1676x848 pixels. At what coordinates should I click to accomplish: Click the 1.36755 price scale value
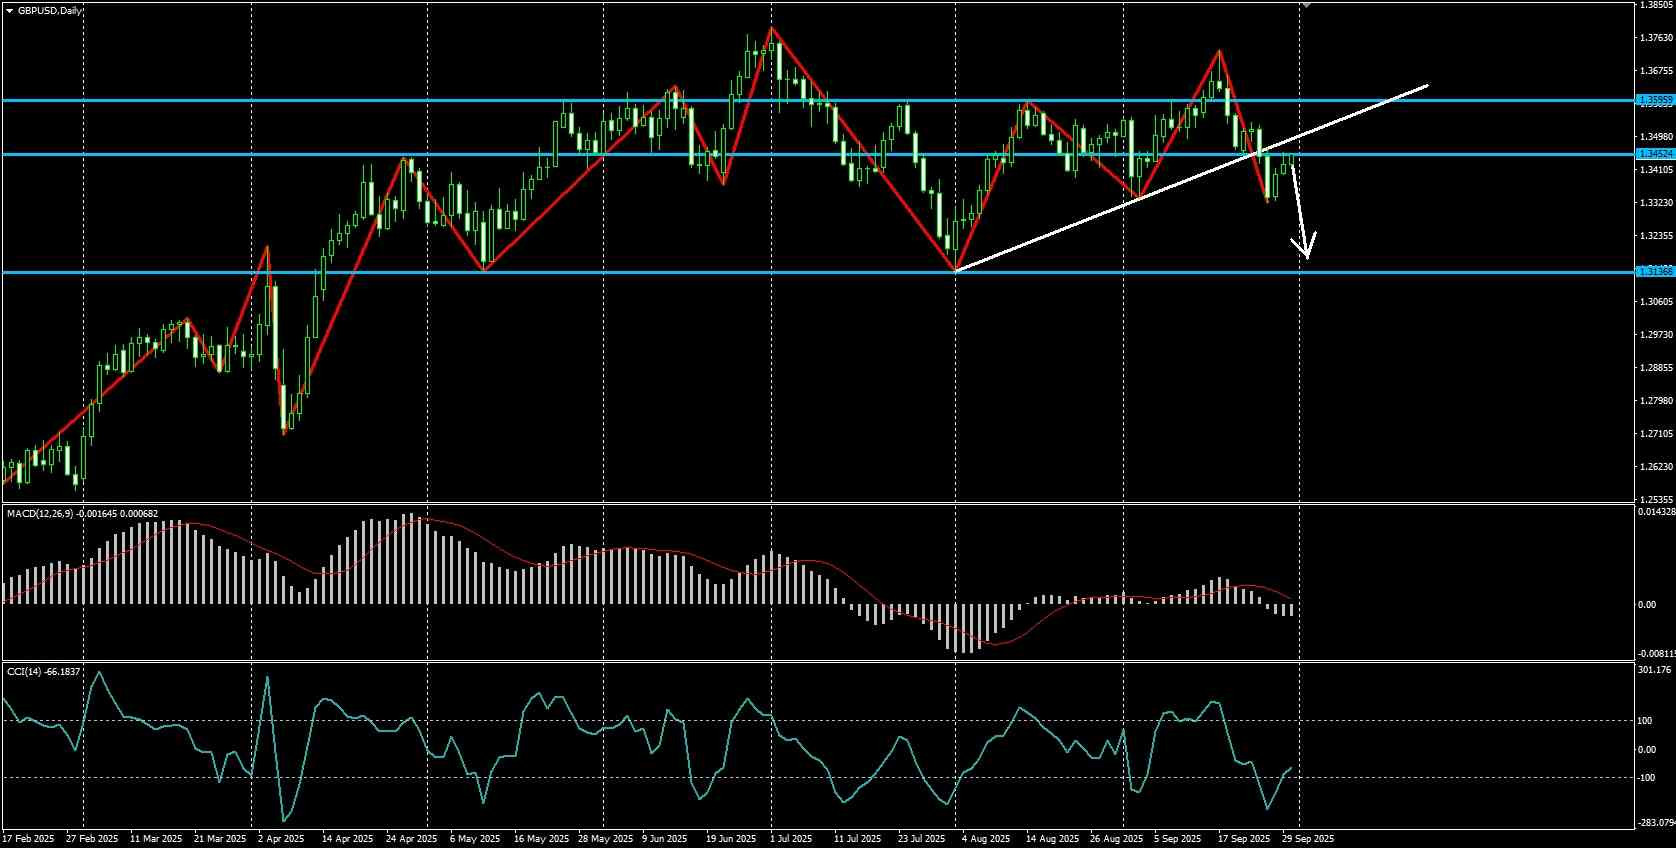point(1657,71)
